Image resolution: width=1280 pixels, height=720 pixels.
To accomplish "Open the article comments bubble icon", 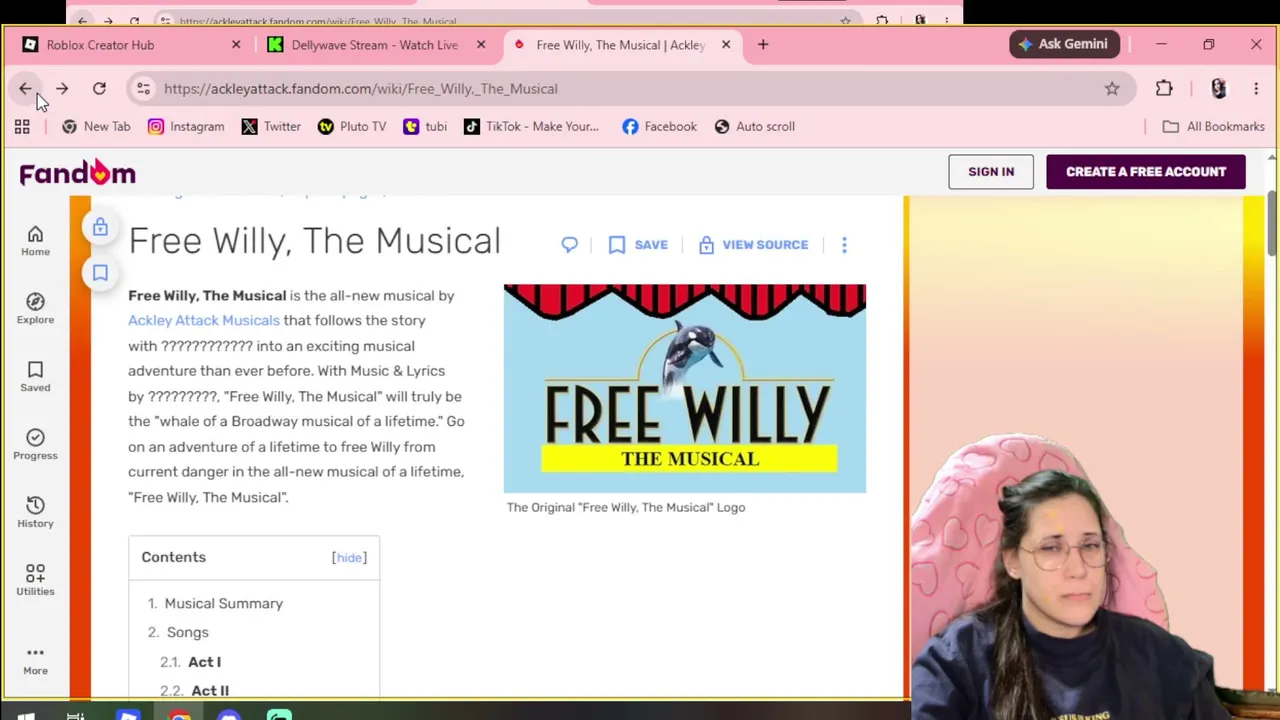I will [x=569, y=244].
